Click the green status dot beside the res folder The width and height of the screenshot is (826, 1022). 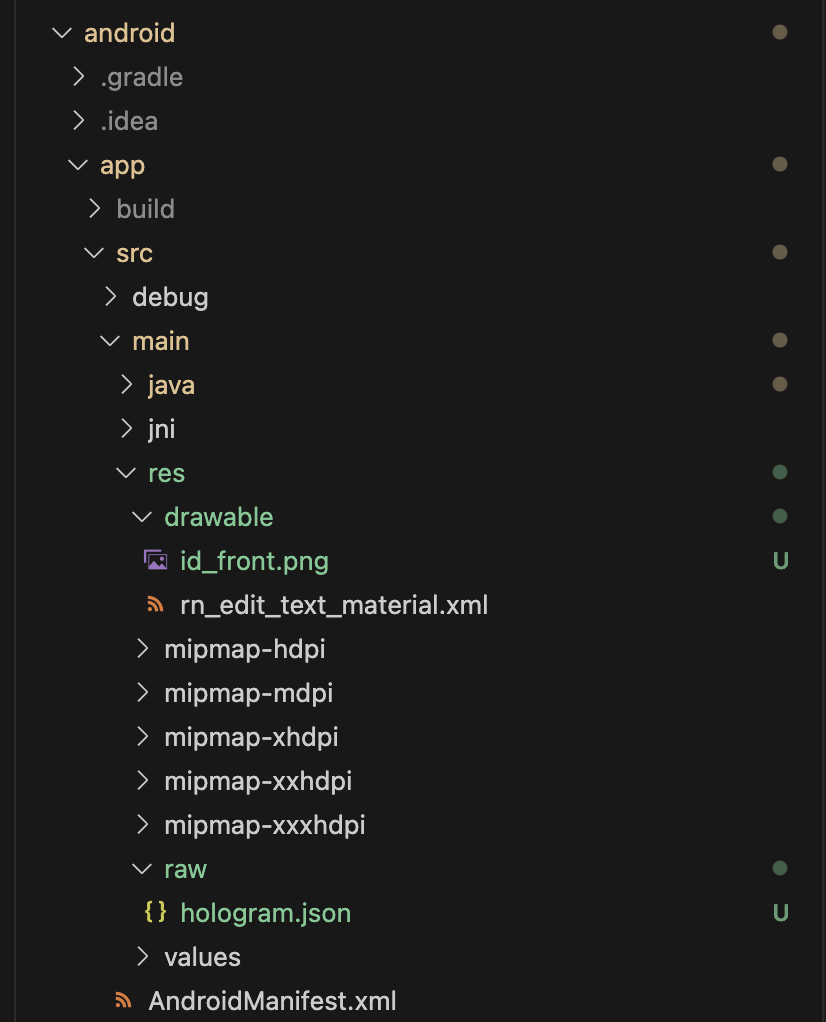(x=780, y=472)
